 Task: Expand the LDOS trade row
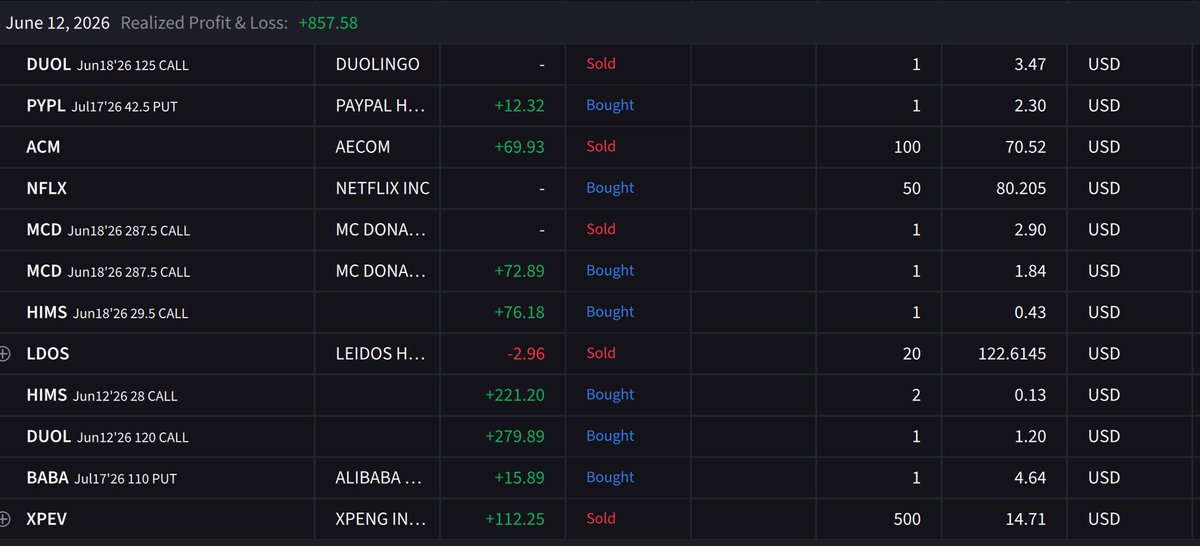5,353
